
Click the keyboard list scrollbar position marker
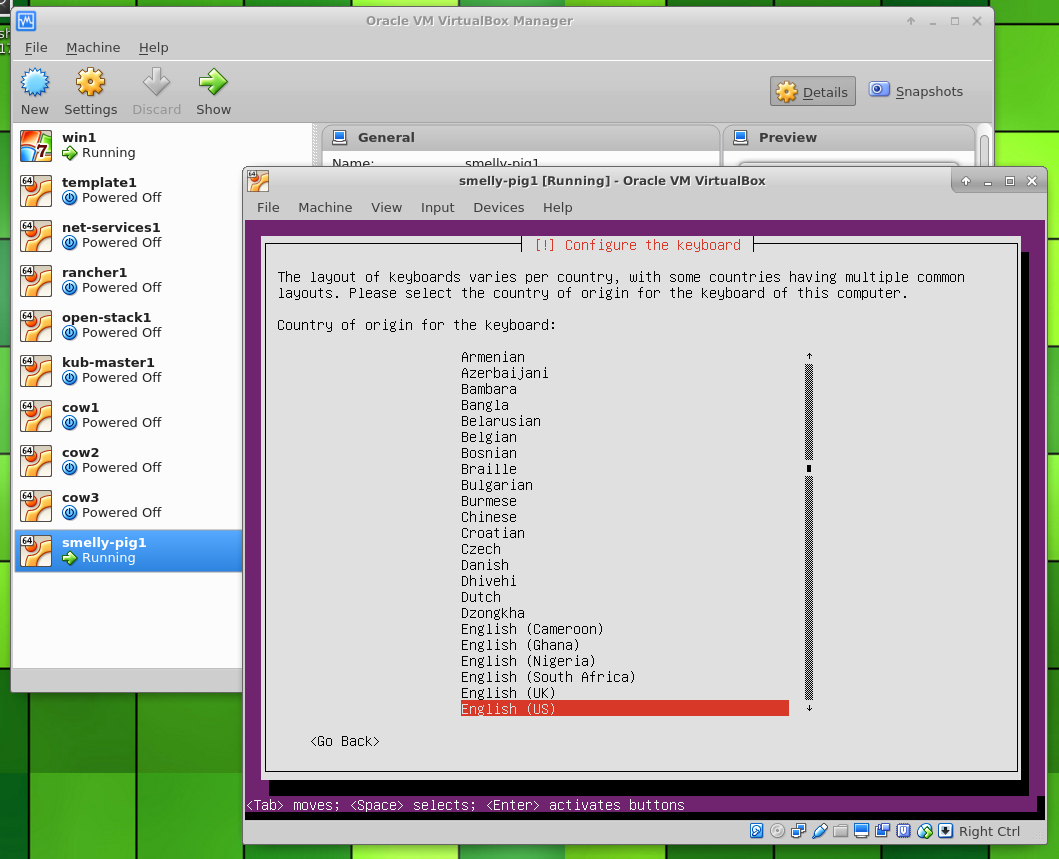tap(809, 468)
